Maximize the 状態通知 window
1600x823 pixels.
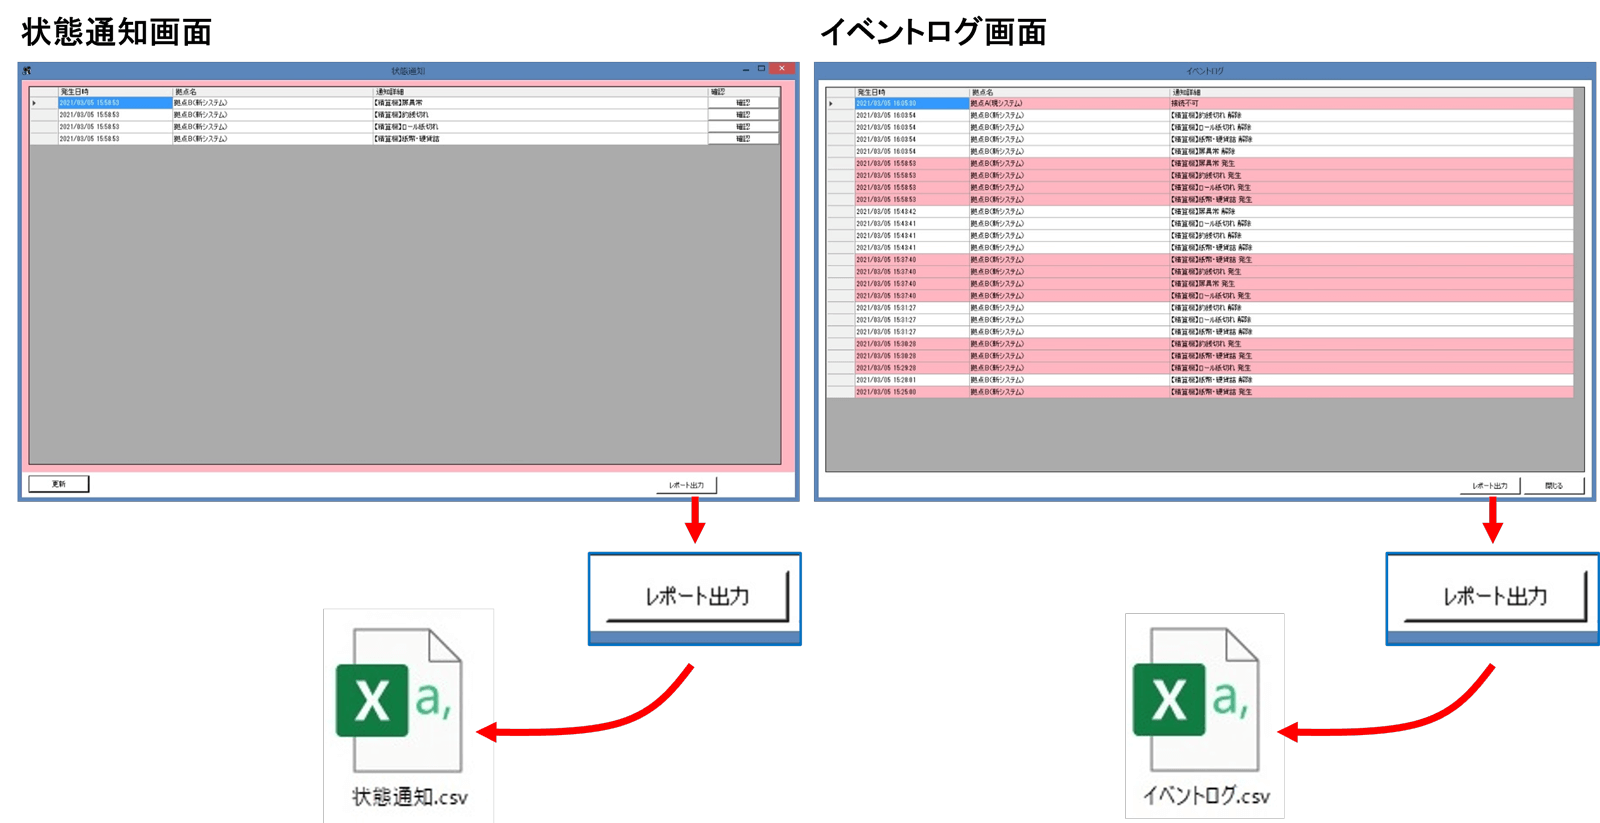(x=762, y=70)
